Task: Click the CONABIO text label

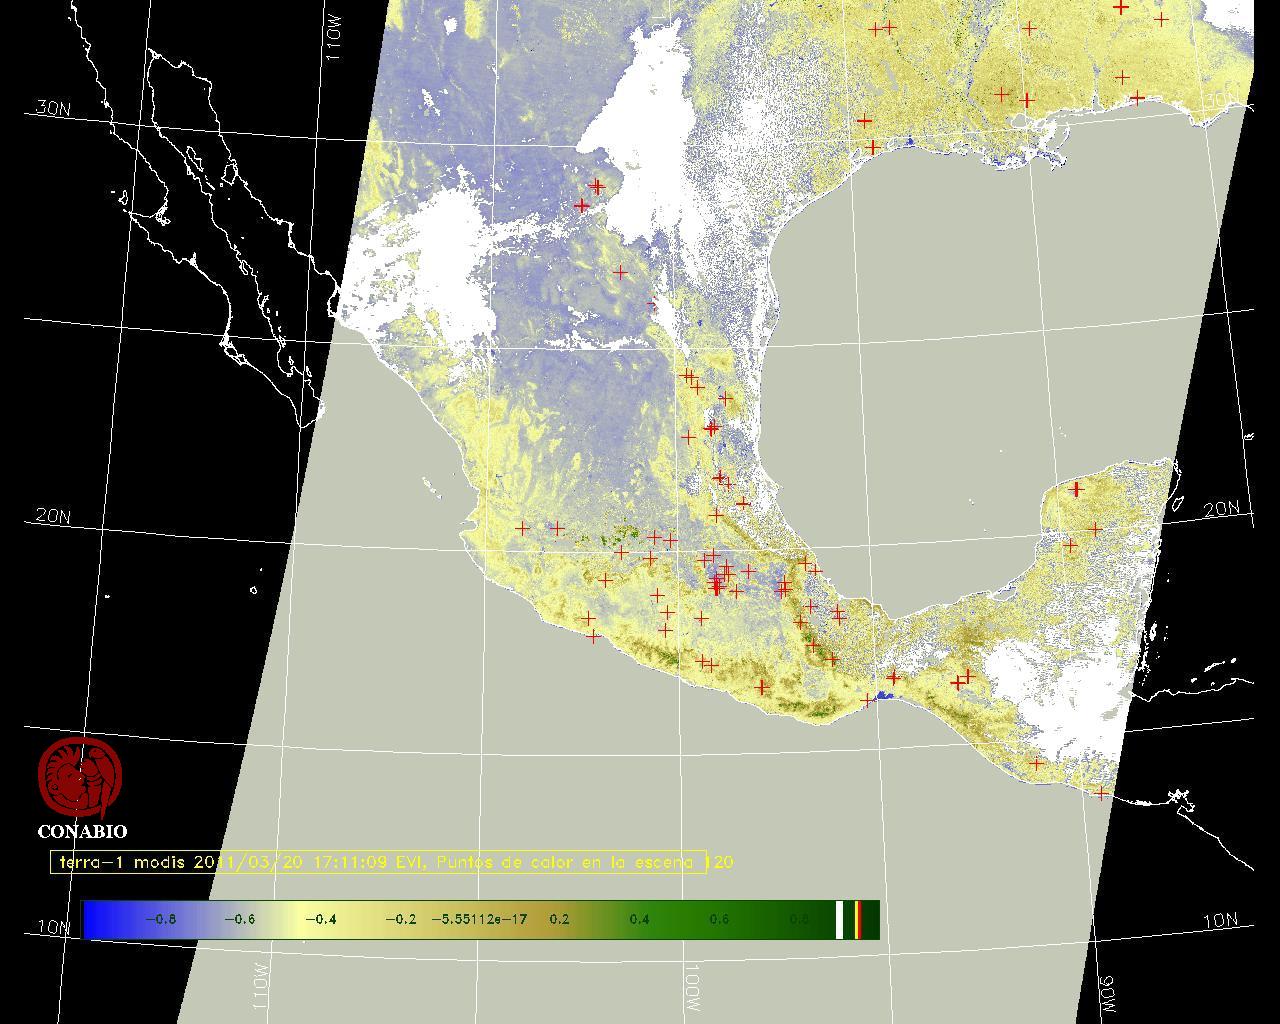Action: (82, 832)
